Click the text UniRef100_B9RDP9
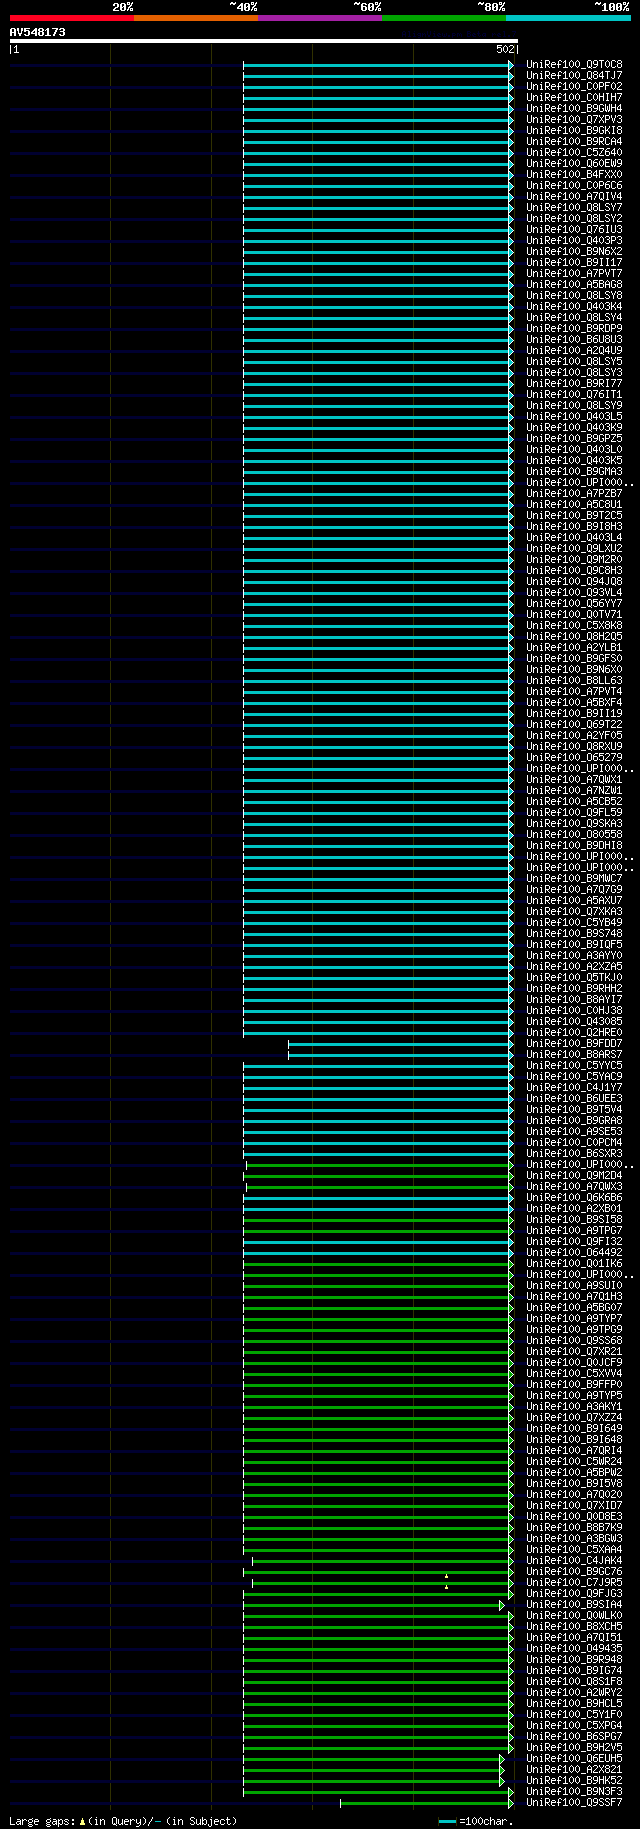The height and width of the screenshot is (1829, 640). tap(574, 329)
